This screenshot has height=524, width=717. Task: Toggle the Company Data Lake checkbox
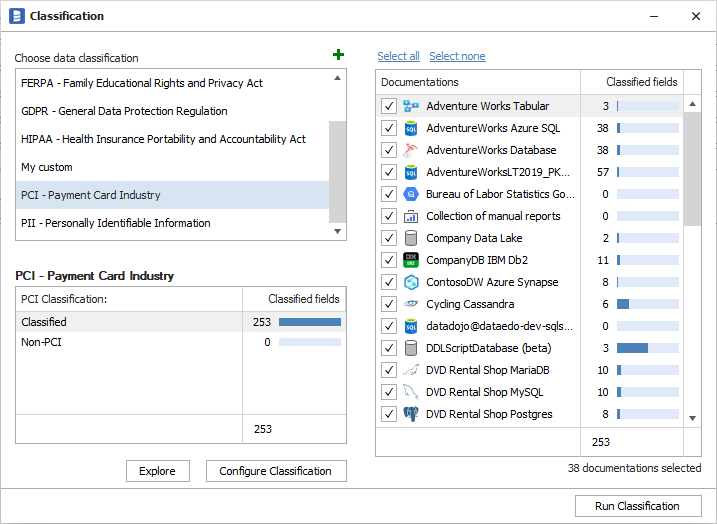point(389,238)
